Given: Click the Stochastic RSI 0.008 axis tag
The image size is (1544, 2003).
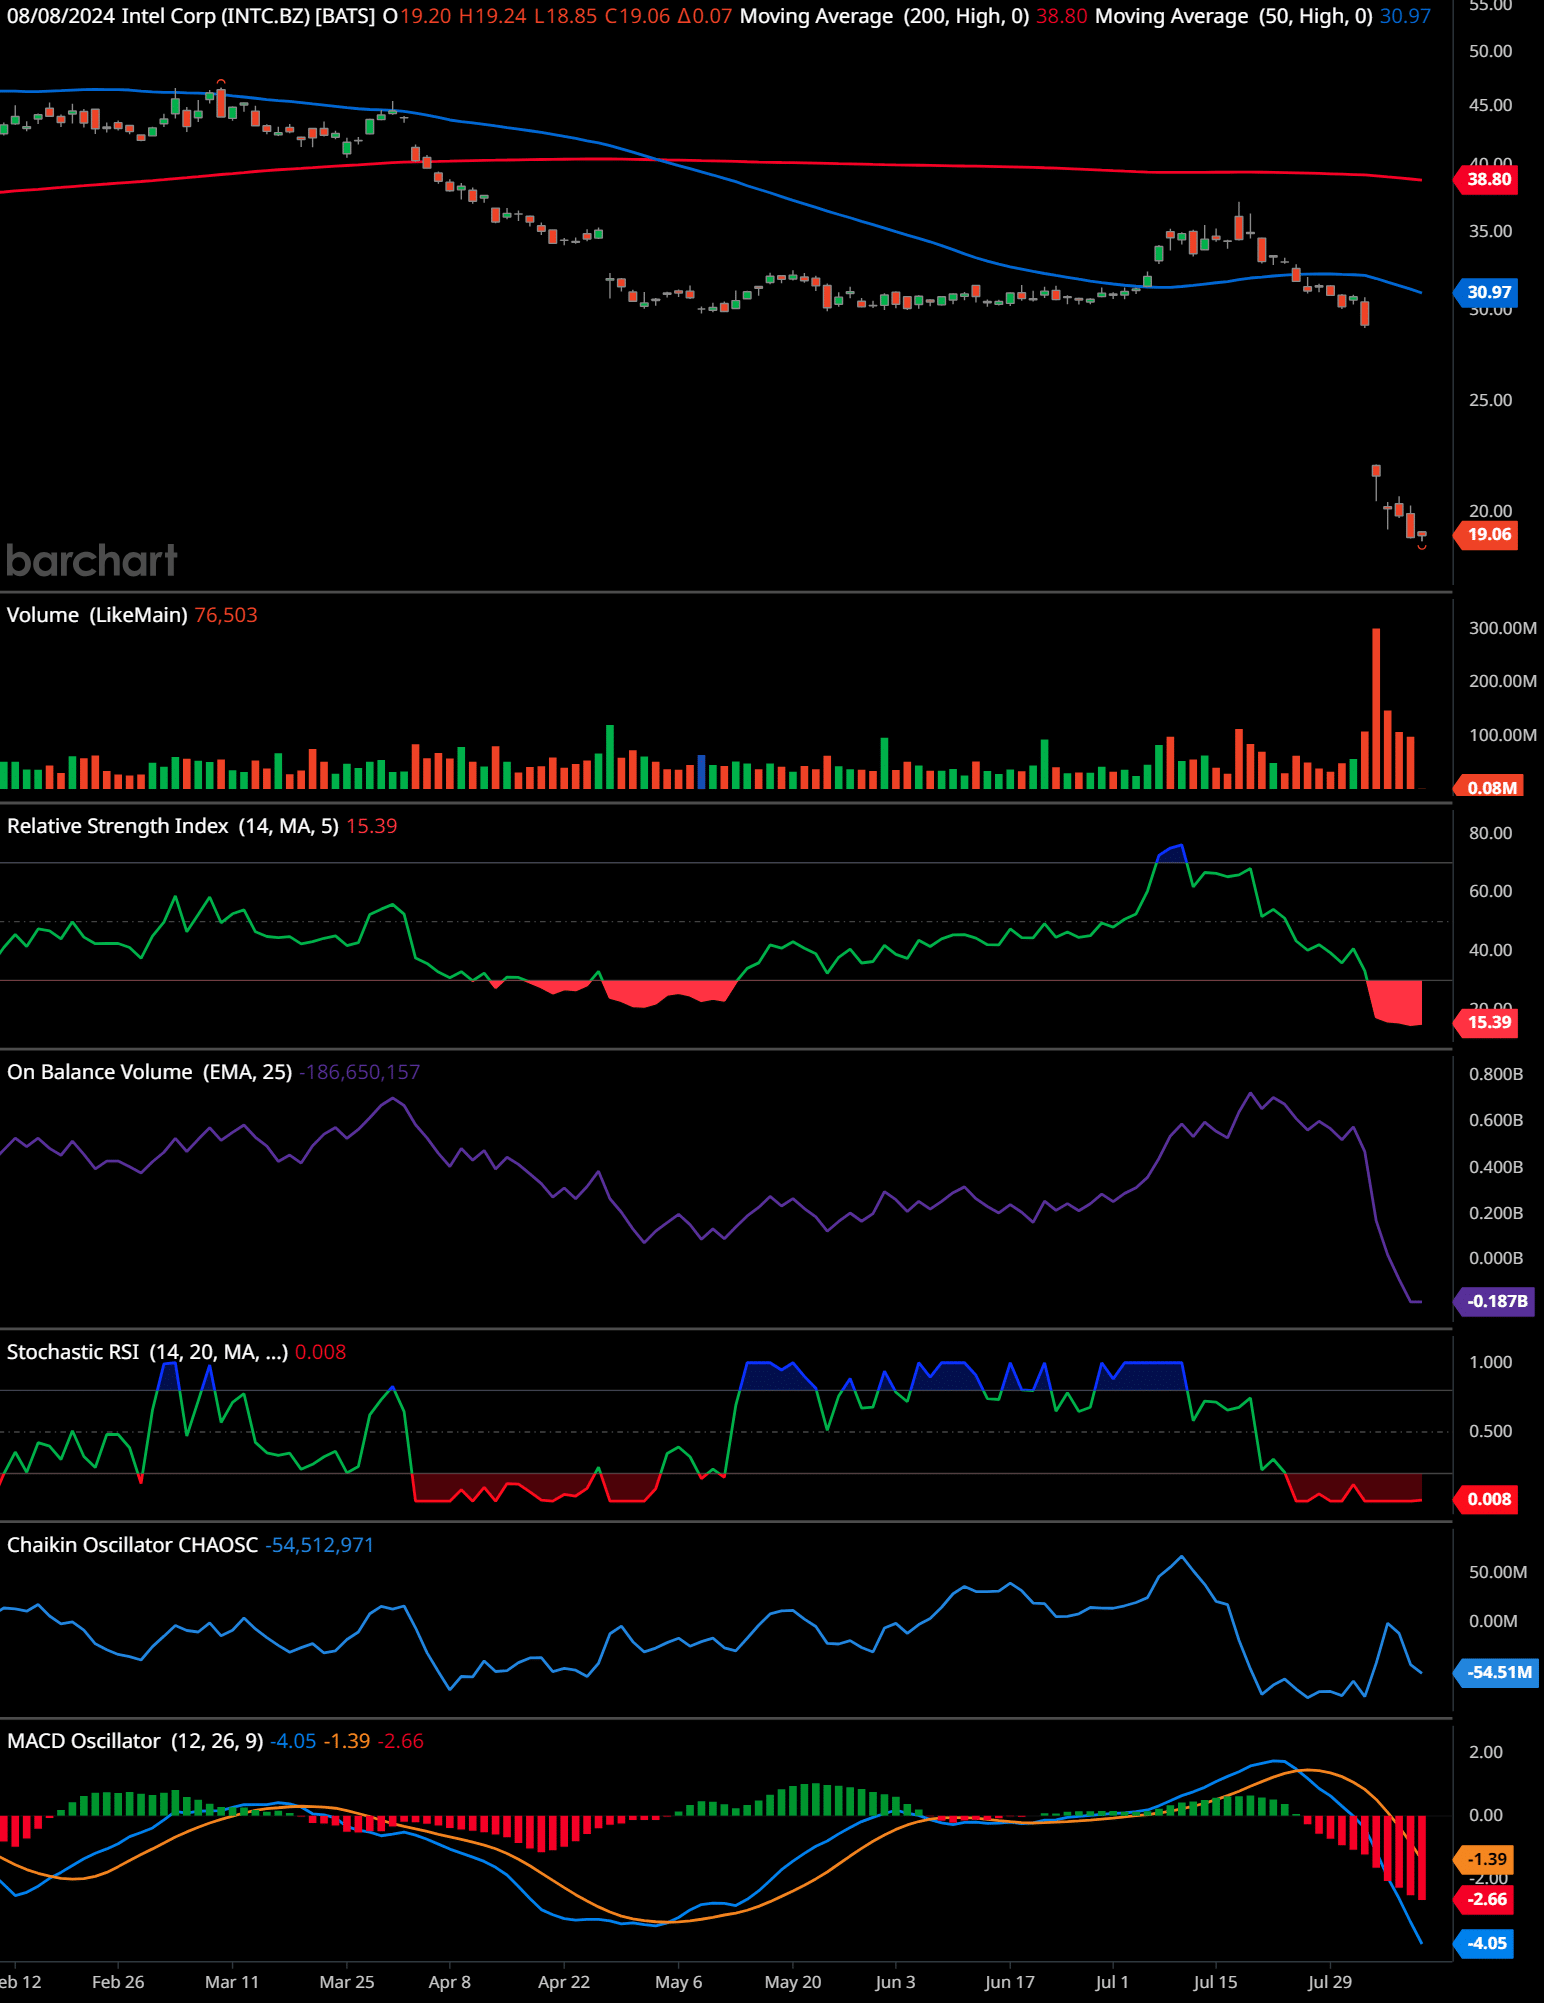Looking at the screenshot, I should [1488, 1499].
